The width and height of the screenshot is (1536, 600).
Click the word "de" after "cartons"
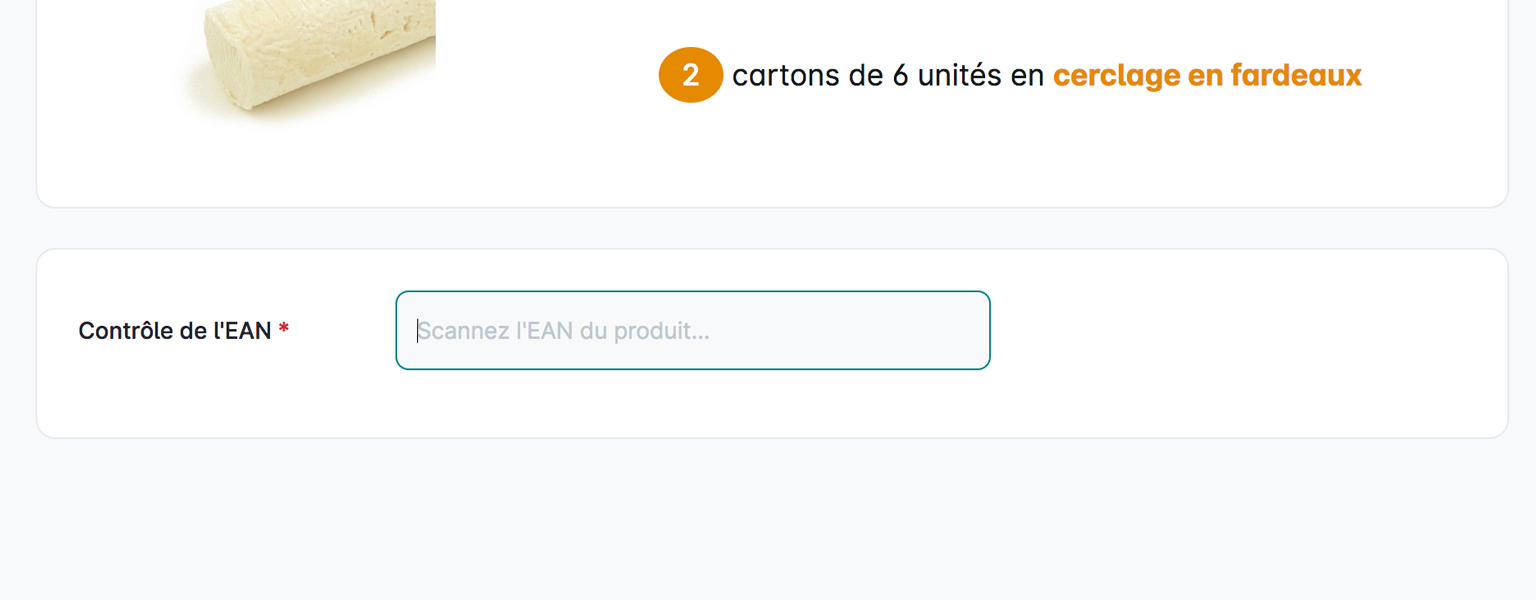[x=866, y=76]
